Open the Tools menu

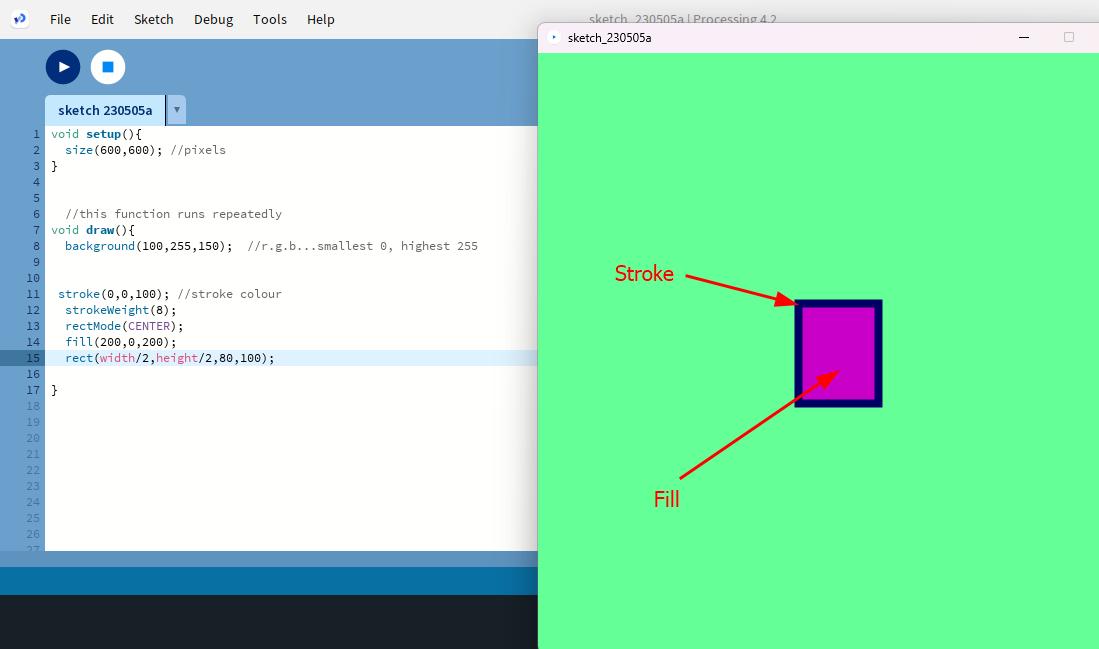[269, 19]
